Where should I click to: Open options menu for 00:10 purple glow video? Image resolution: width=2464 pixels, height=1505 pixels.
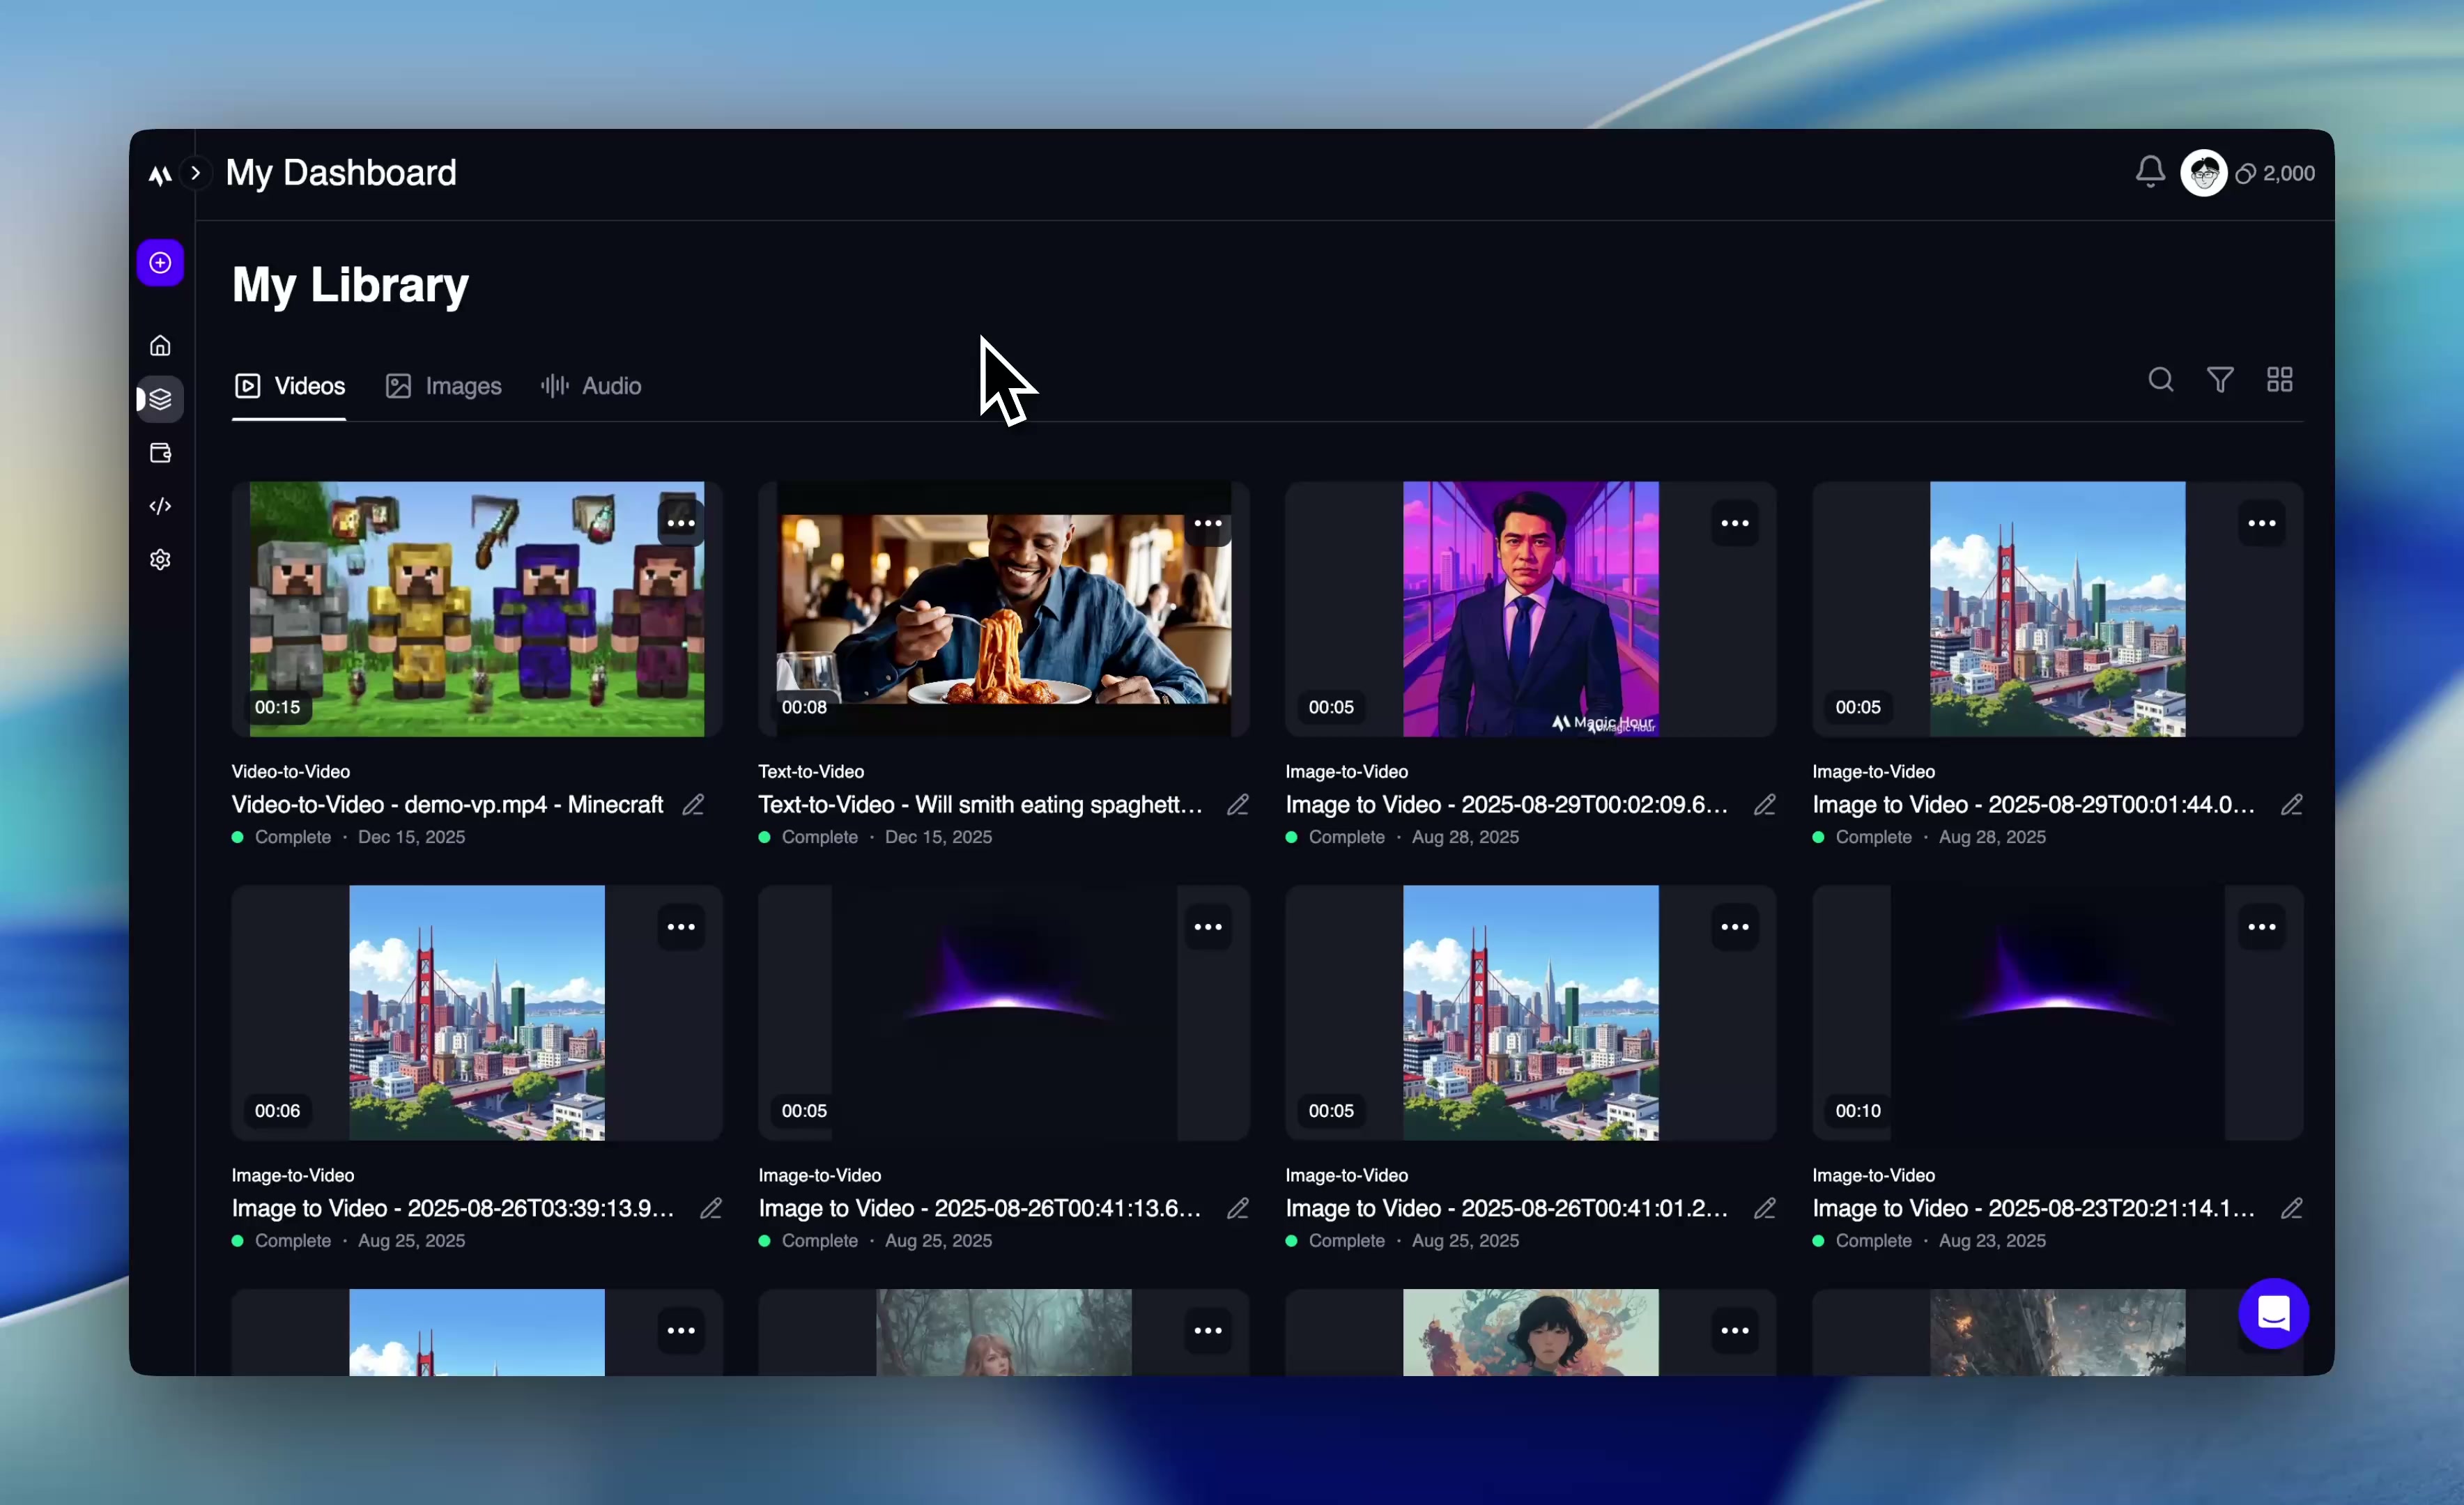point(2262,927)
